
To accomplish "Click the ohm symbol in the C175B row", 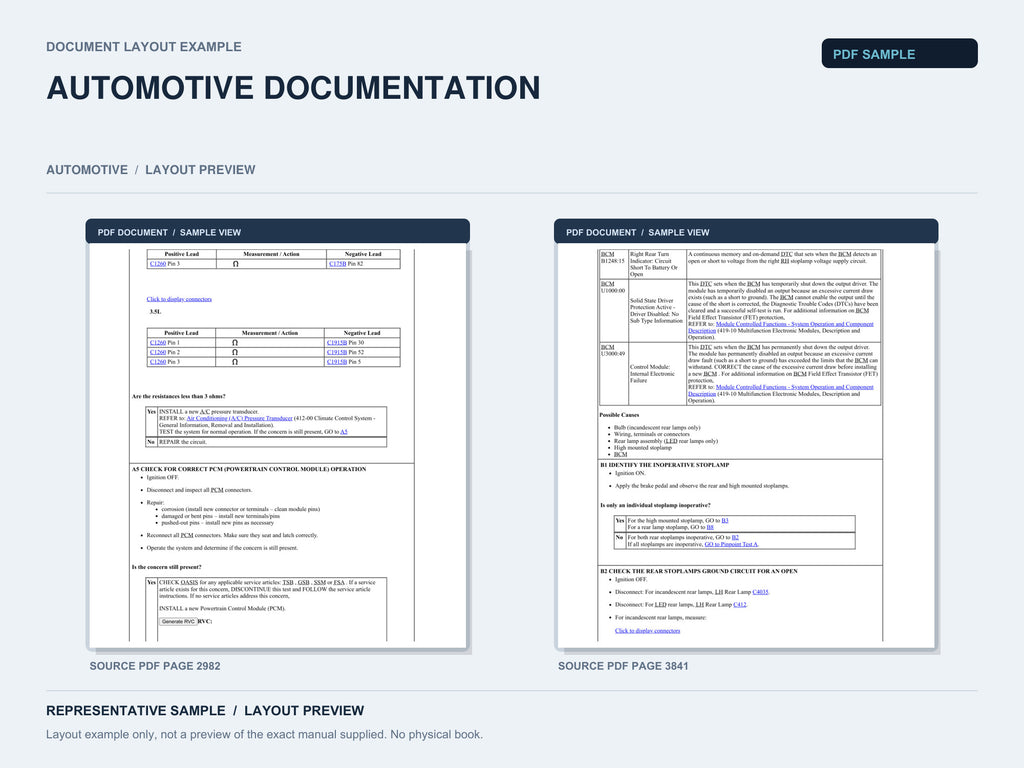I will tap(236, 264).
